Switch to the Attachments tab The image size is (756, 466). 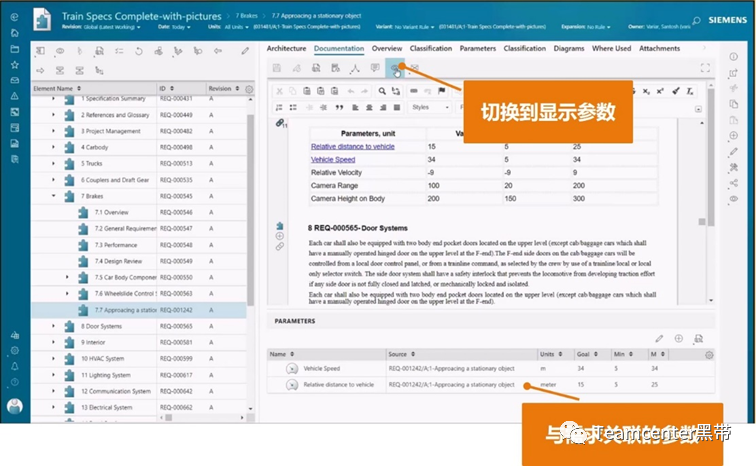click(x=659, y=48)
